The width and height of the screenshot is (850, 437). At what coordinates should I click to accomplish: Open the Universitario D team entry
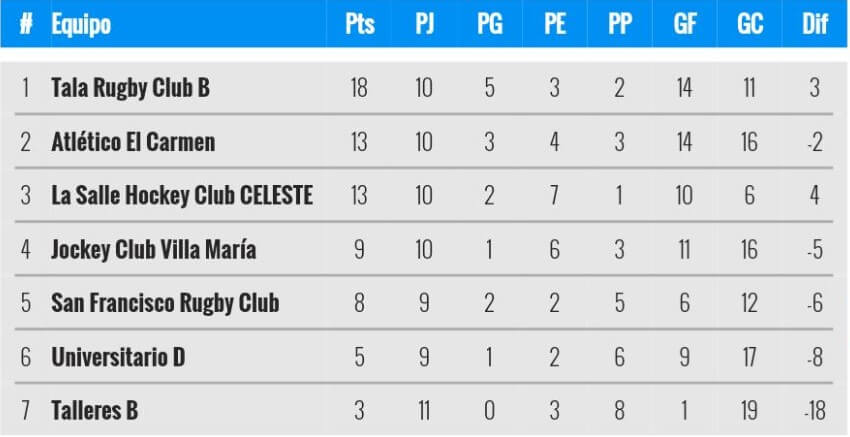118,356
